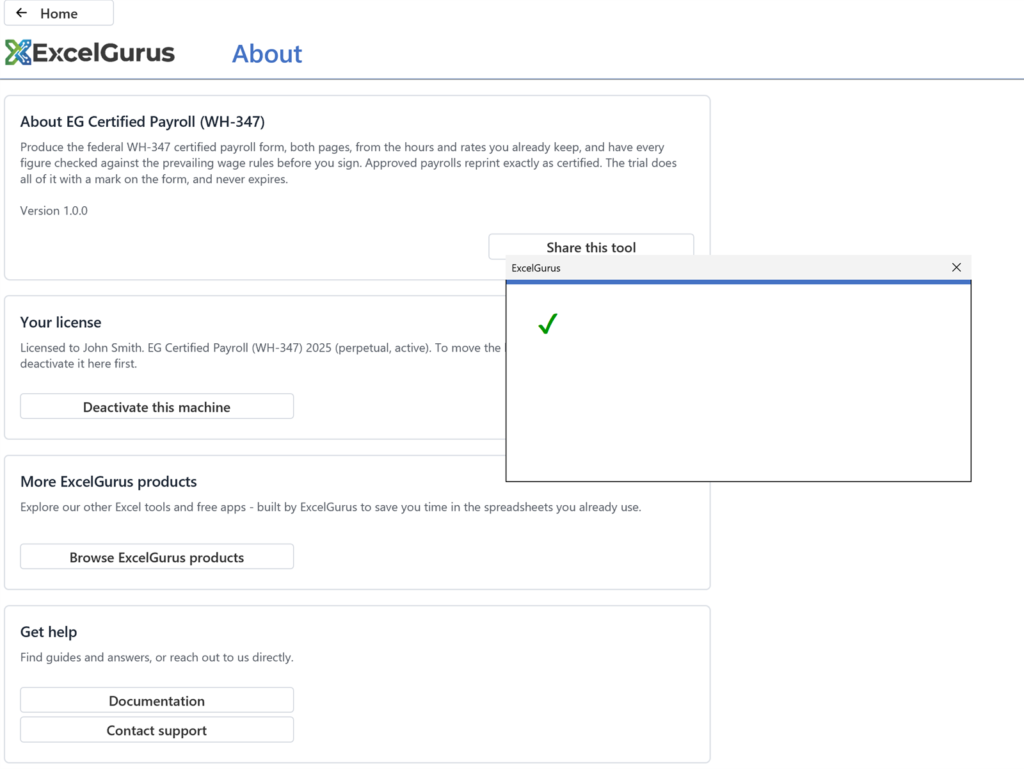Click the More ExcelGurus products heading
The image size is (1024, 769).
[108, 482]
